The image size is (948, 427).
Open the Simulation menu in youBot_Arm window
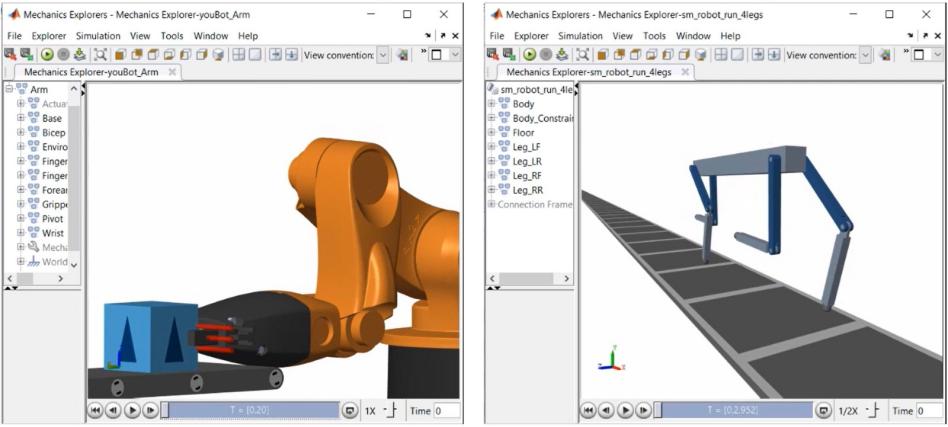click(x=98, y=36)
